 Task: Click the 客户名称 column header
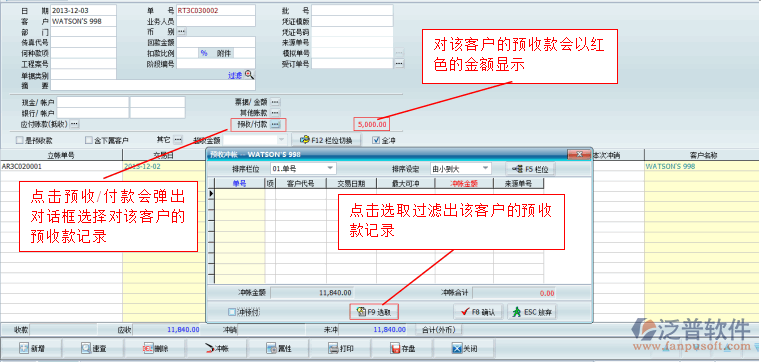click(703, 155)
